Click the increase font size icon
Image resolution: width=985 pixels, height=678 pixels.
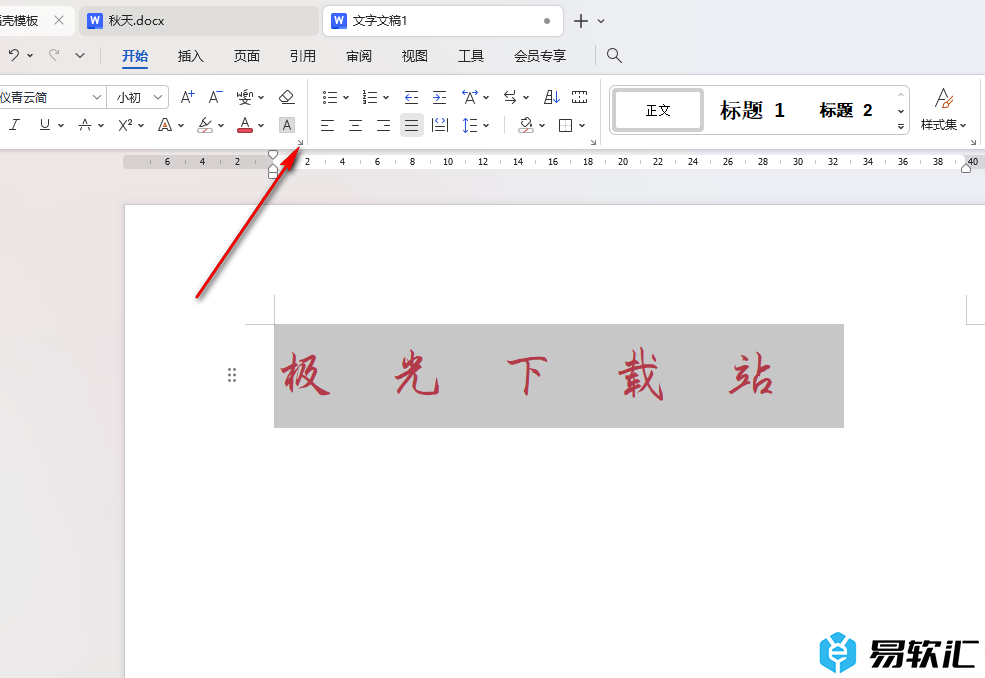[x=187, y=97]
